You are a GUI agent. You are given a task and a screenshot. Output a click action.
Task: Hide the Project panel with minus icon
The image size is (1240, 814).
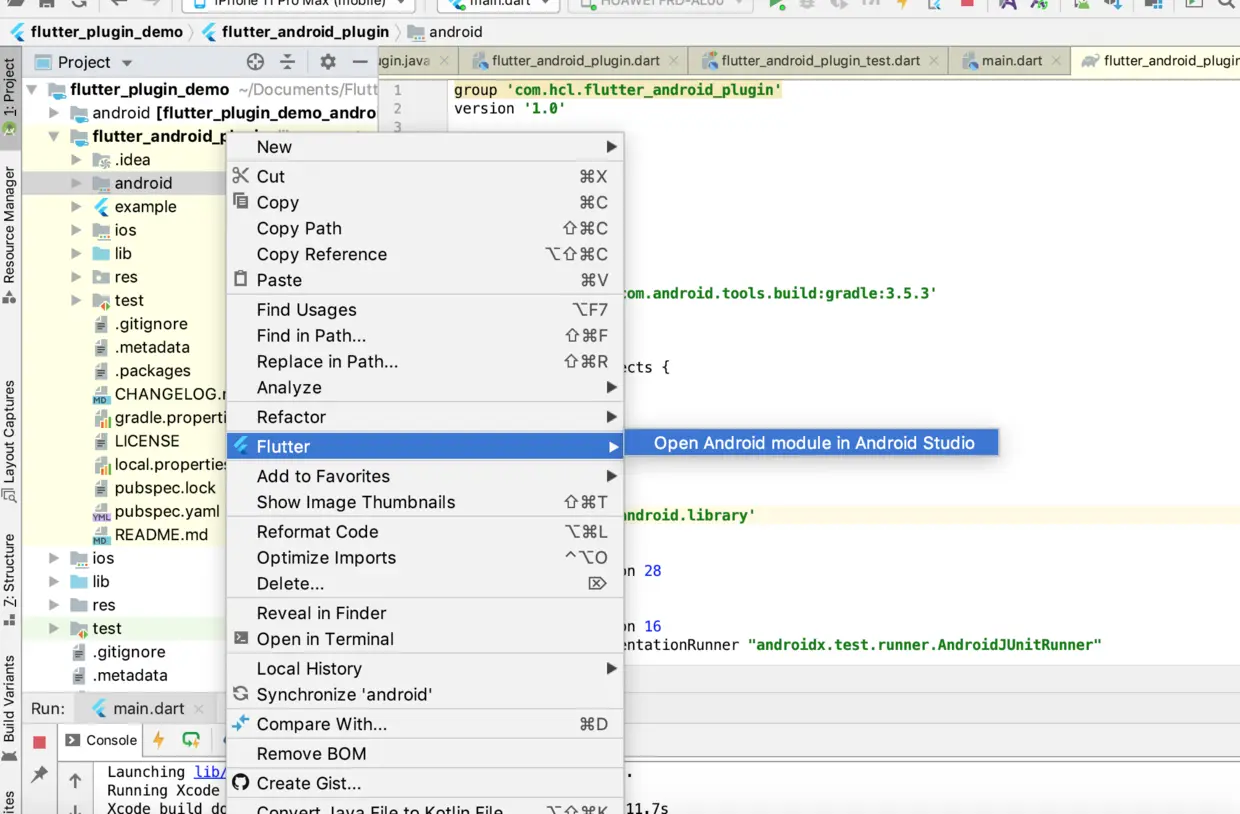pos(360,62)
